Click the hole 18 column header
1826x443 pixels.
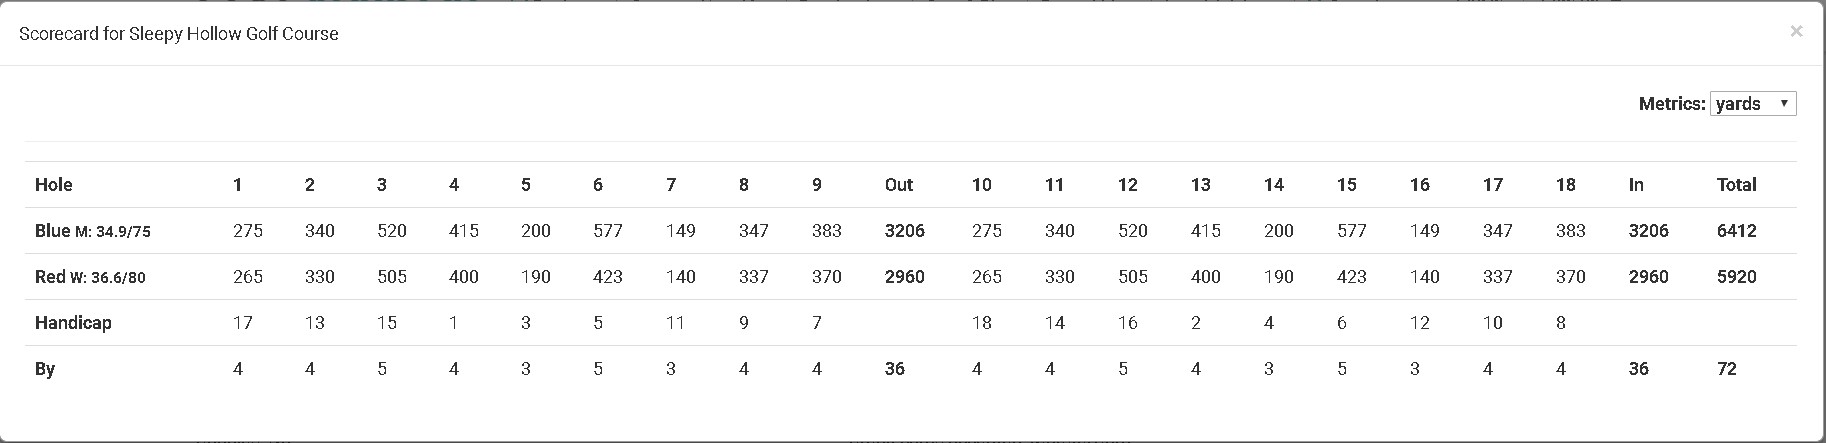tap(1565, 185)
